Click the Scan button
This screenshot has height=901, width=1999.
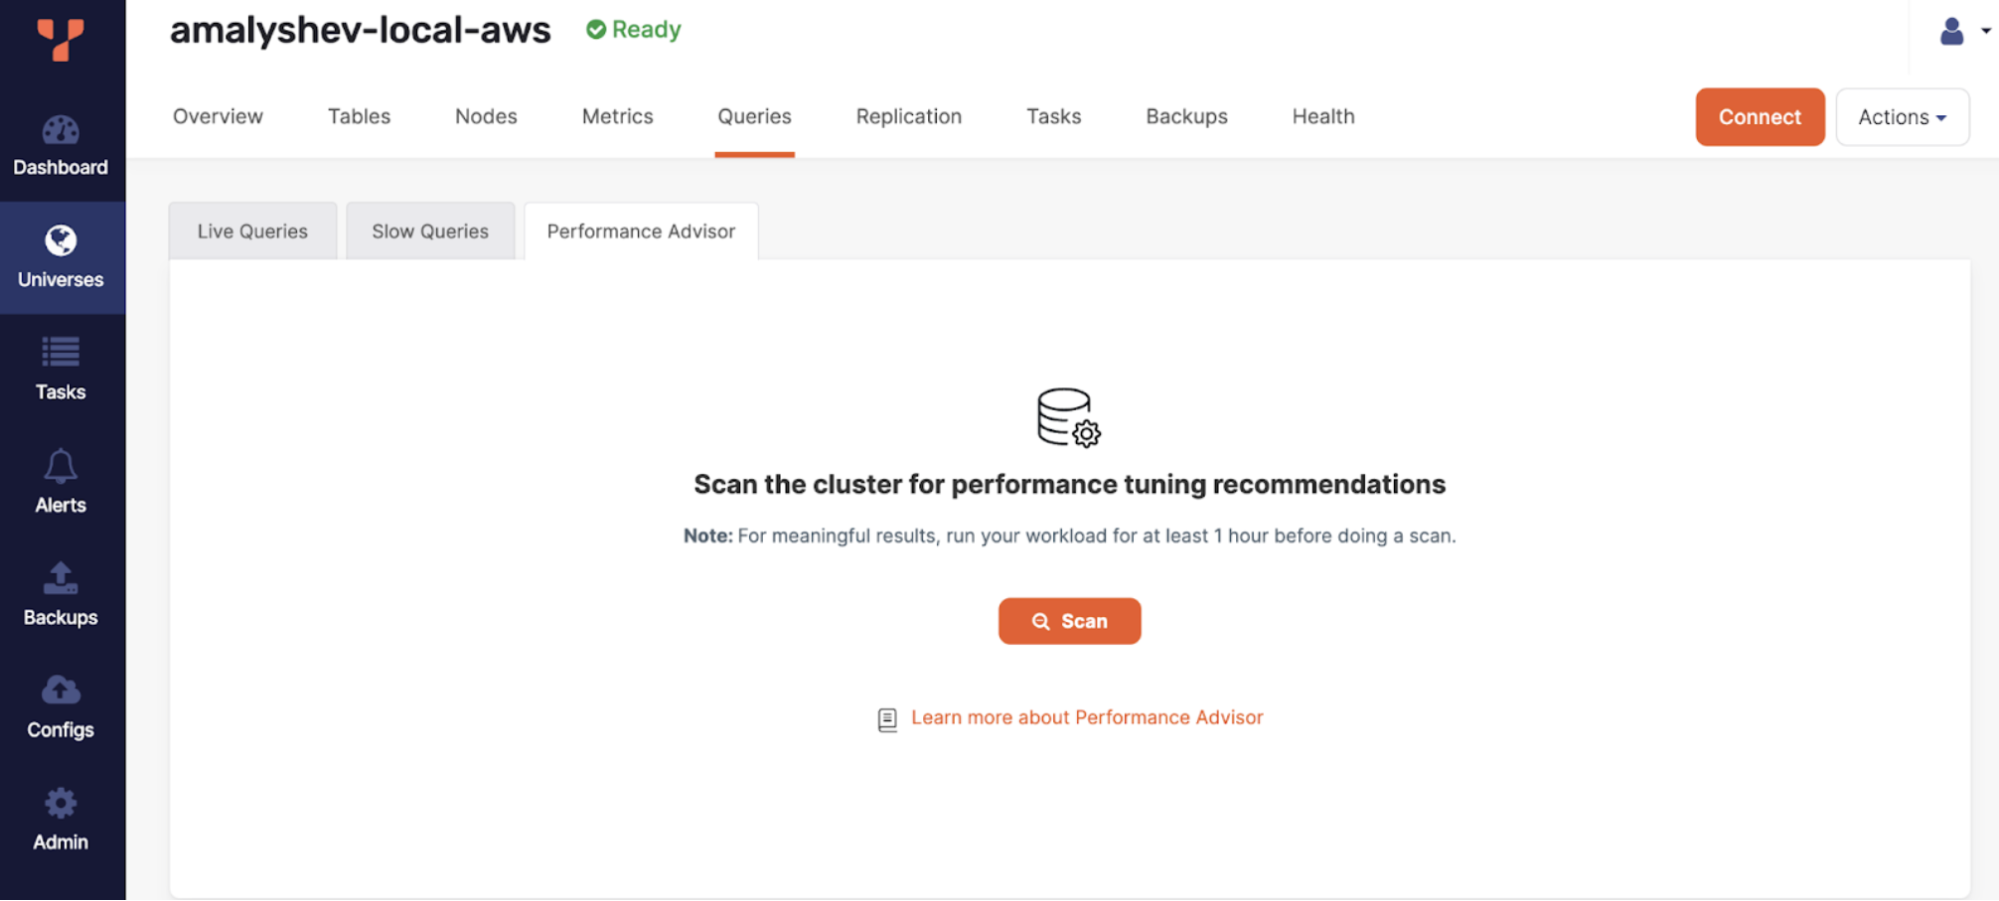(1069, 620)
